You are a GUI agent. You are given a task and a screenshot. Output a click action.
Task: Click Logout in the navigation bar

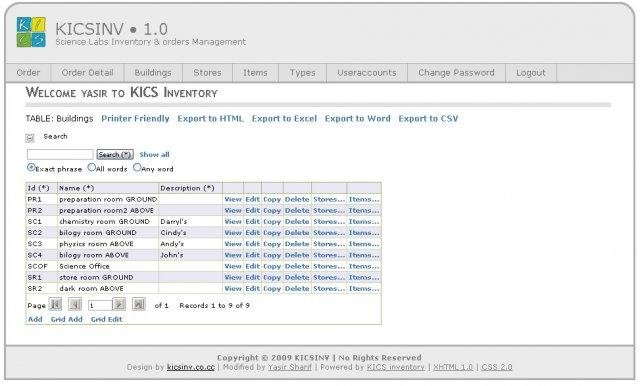click(531, 73)
